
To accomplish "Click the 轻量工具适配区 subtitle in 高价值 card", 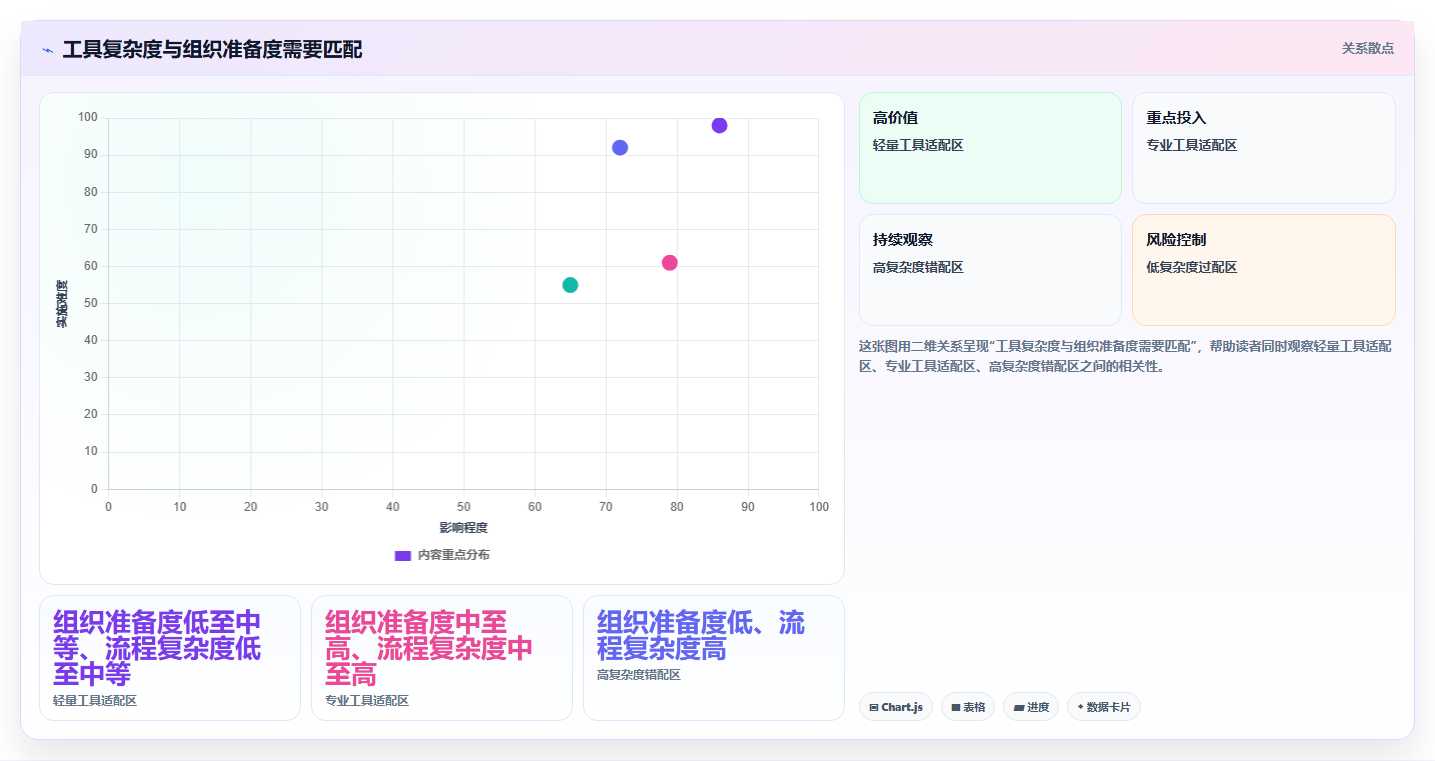I will point(918,145).
